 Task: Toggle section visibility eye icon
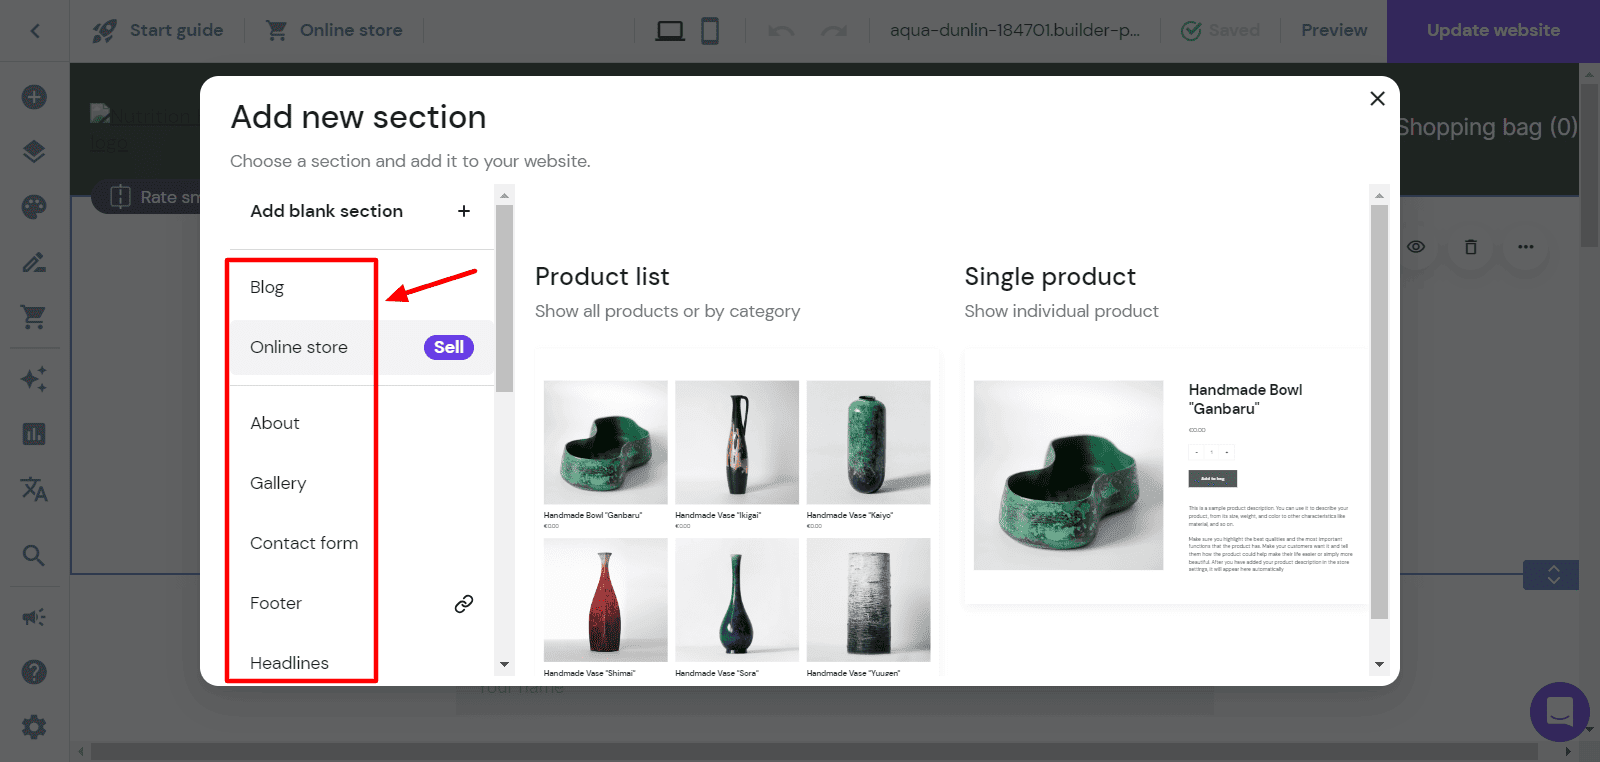[1416, 247]
